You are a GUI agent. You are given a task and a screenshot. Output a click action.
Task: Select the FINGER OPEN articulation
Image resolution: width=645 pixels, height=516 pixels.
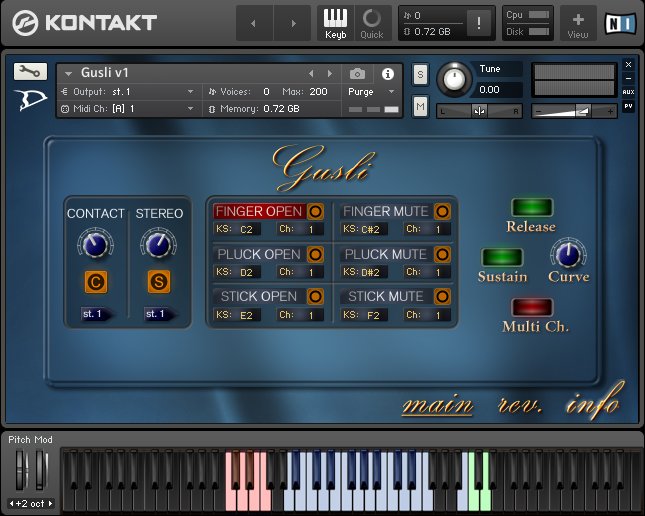pyautogui.click(x=259, y=212)
